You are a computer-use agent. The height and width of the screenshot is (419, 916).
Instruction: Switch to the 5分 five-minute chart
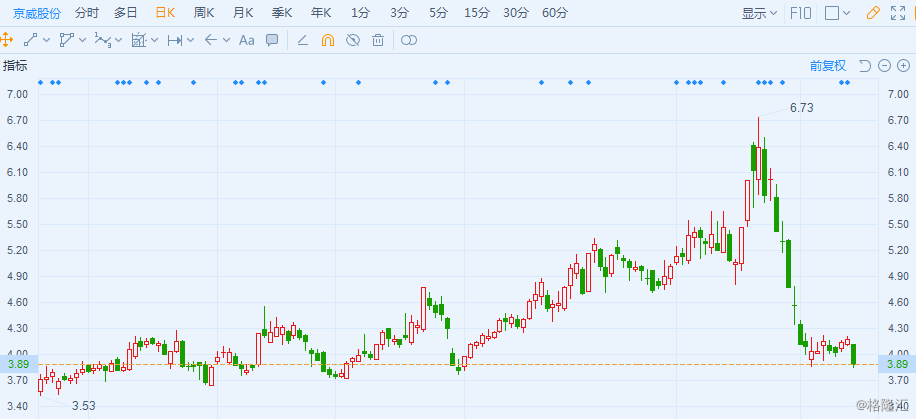pyautogui.click(x=438, y=13)
